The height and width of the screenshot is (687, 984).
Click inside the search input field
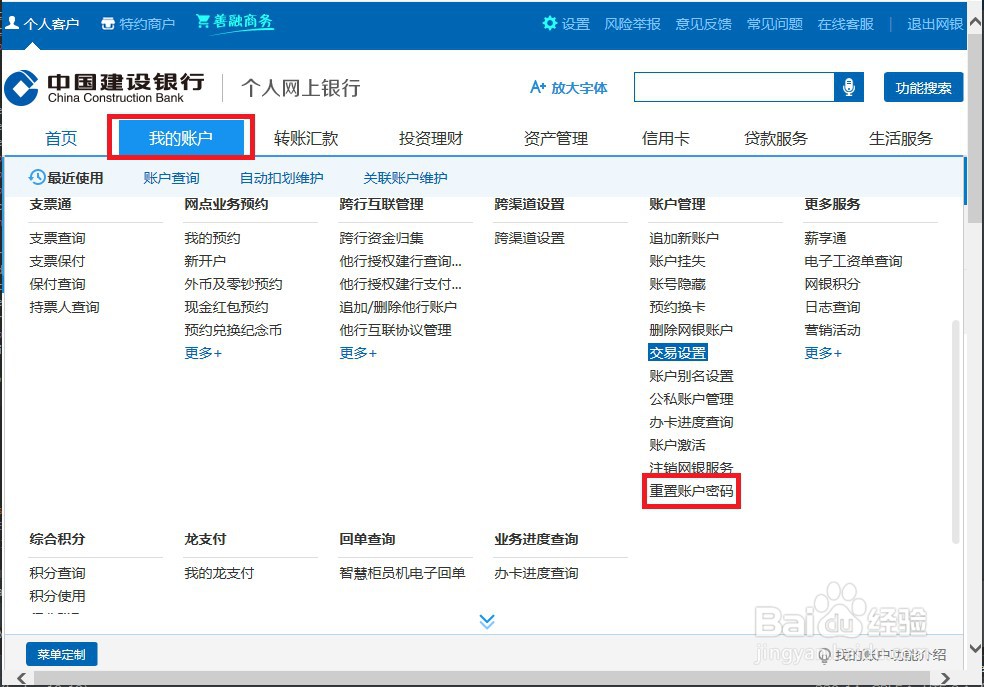(x=735, y=87)
